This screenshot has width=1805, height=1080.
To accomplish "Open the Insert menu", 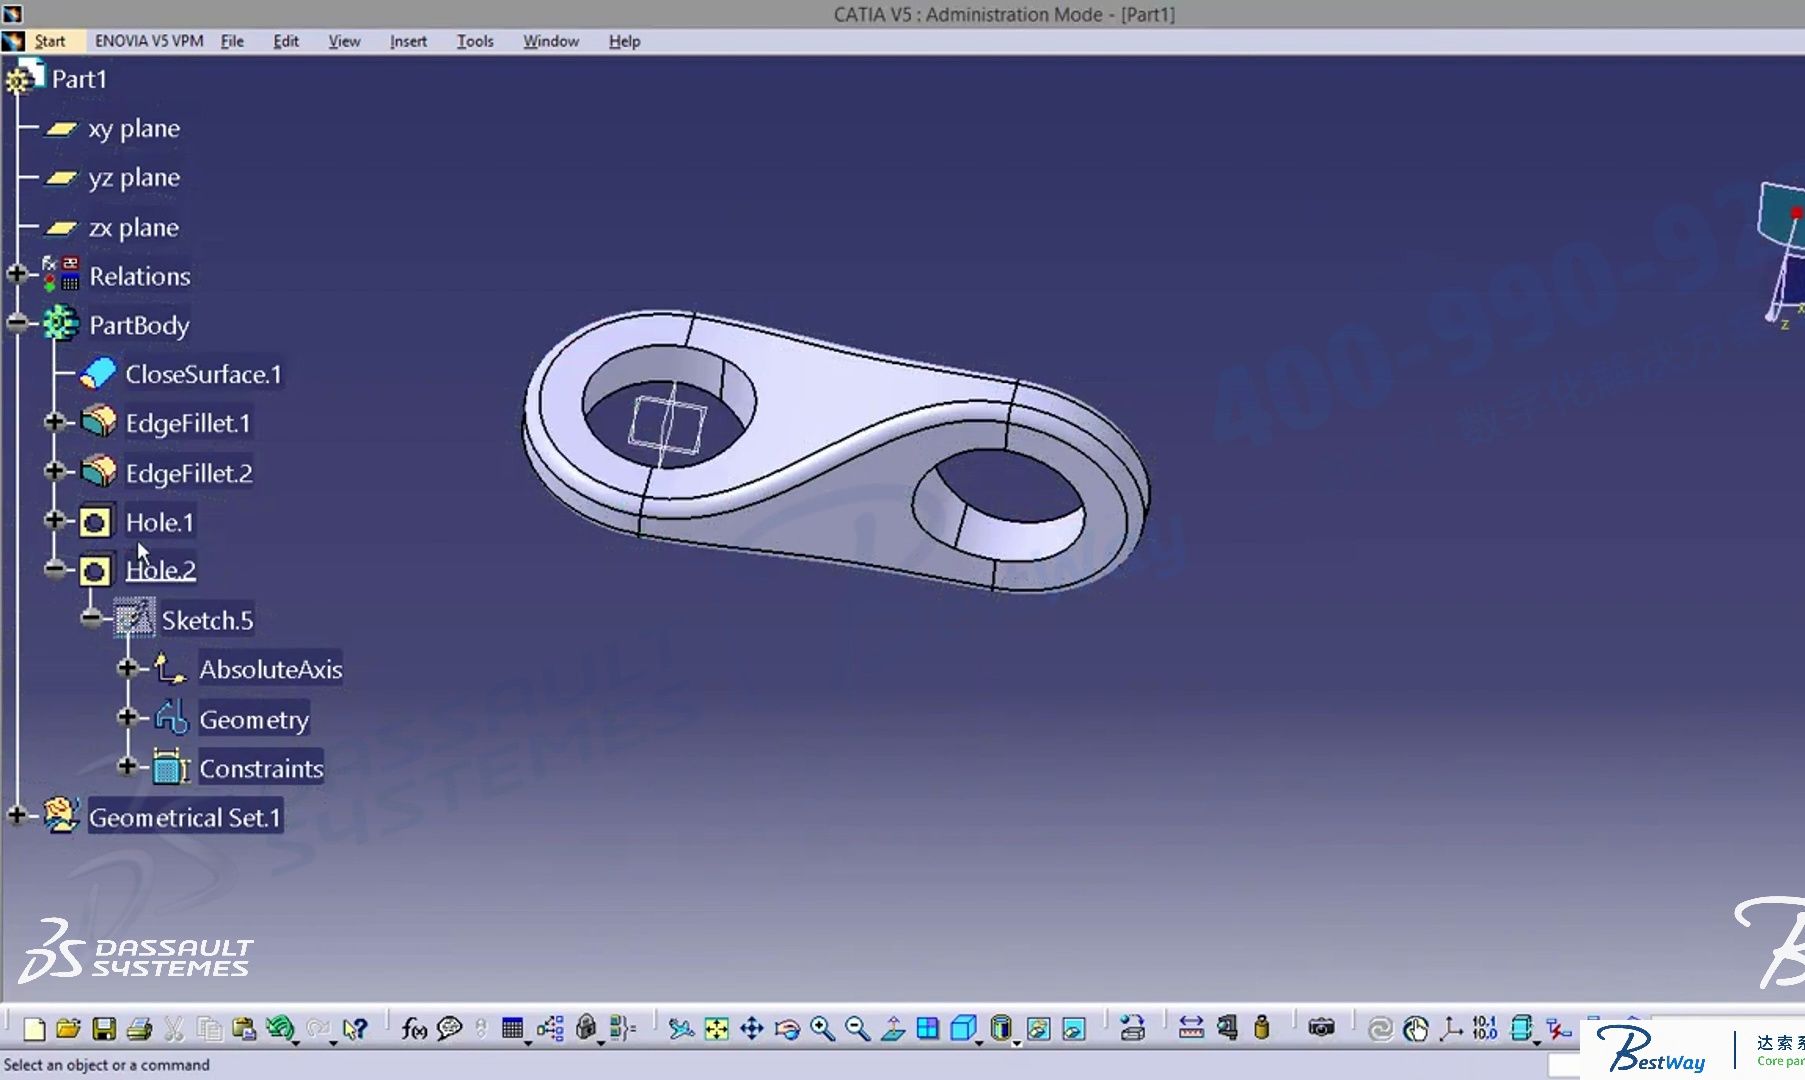I will pyautogui.click(x=408, y=41).
